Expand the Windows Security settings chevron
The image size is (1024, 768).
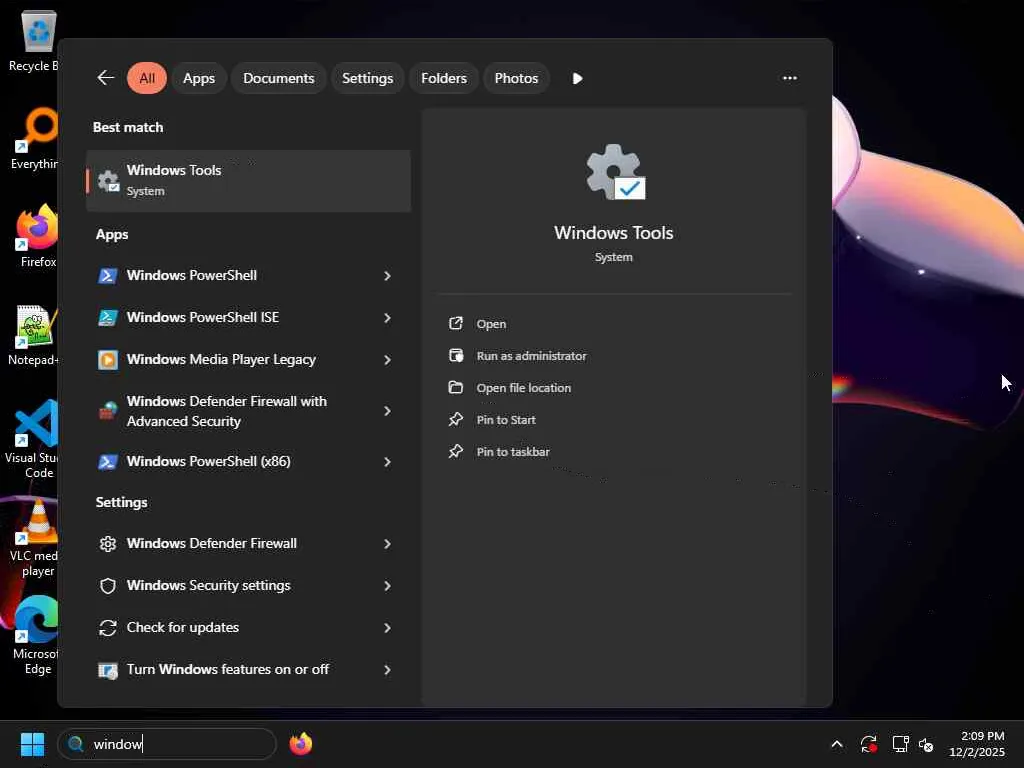click(387, 586)
